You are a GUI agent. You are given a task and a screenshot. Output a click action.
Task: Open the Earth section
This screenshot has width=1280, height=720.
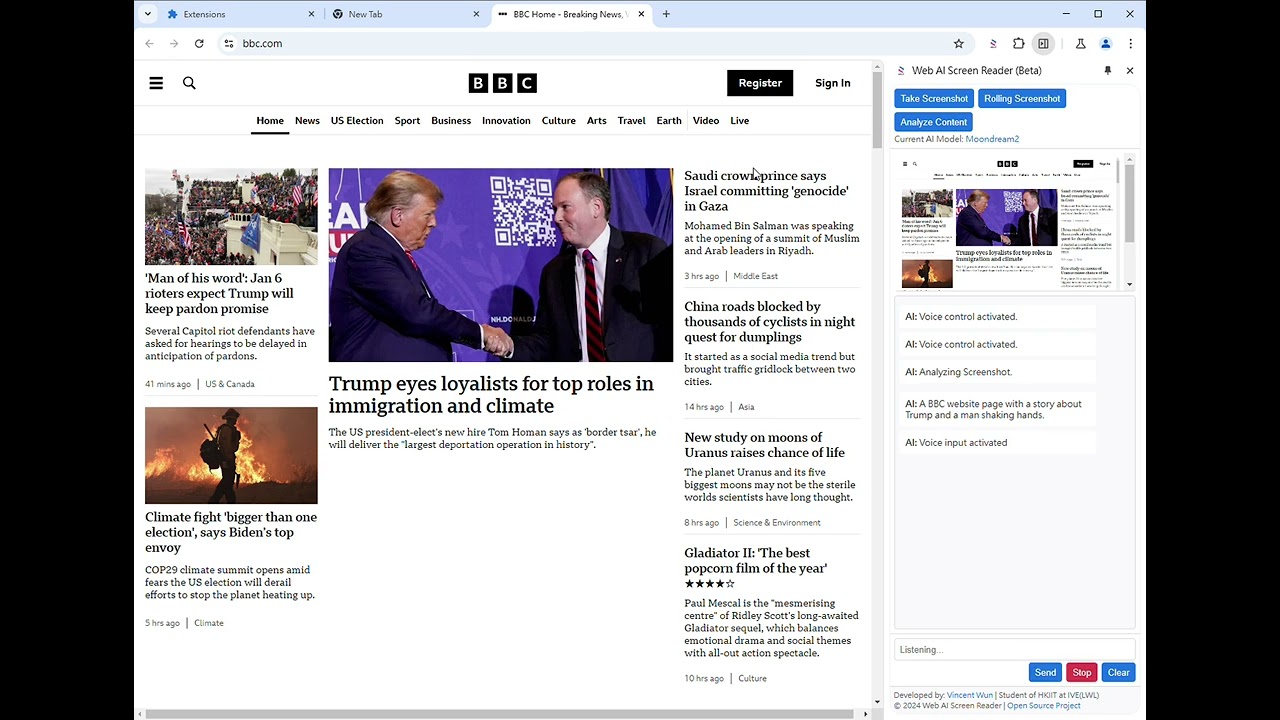669,120
